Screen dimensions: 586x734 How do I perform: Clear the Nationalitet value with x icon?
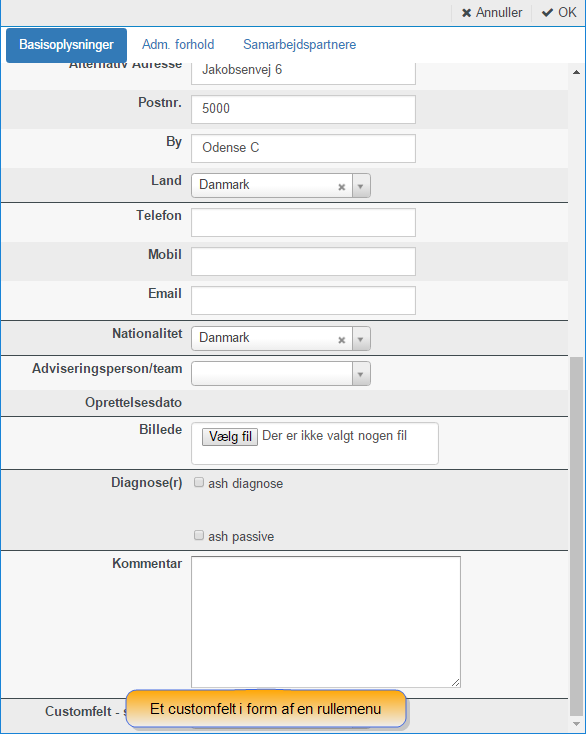342,340
